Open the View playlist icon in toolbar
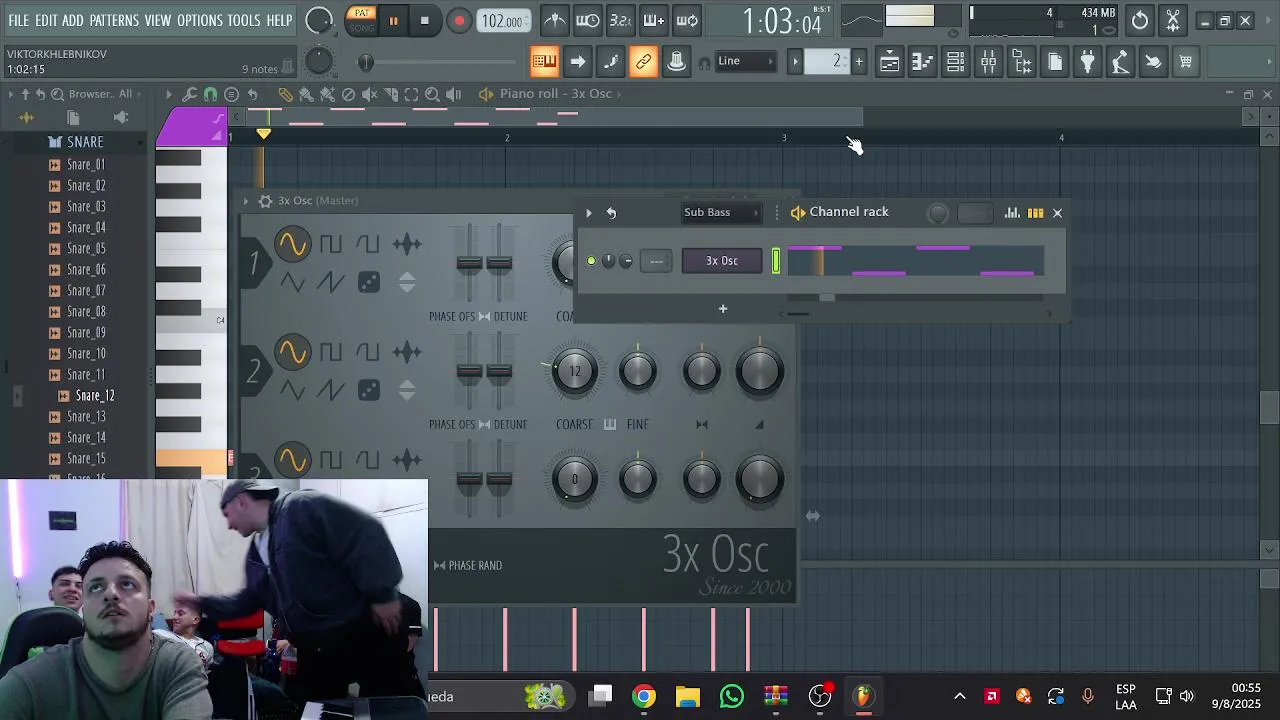The width and height of the screenshot is (1280, 720). 889,62
